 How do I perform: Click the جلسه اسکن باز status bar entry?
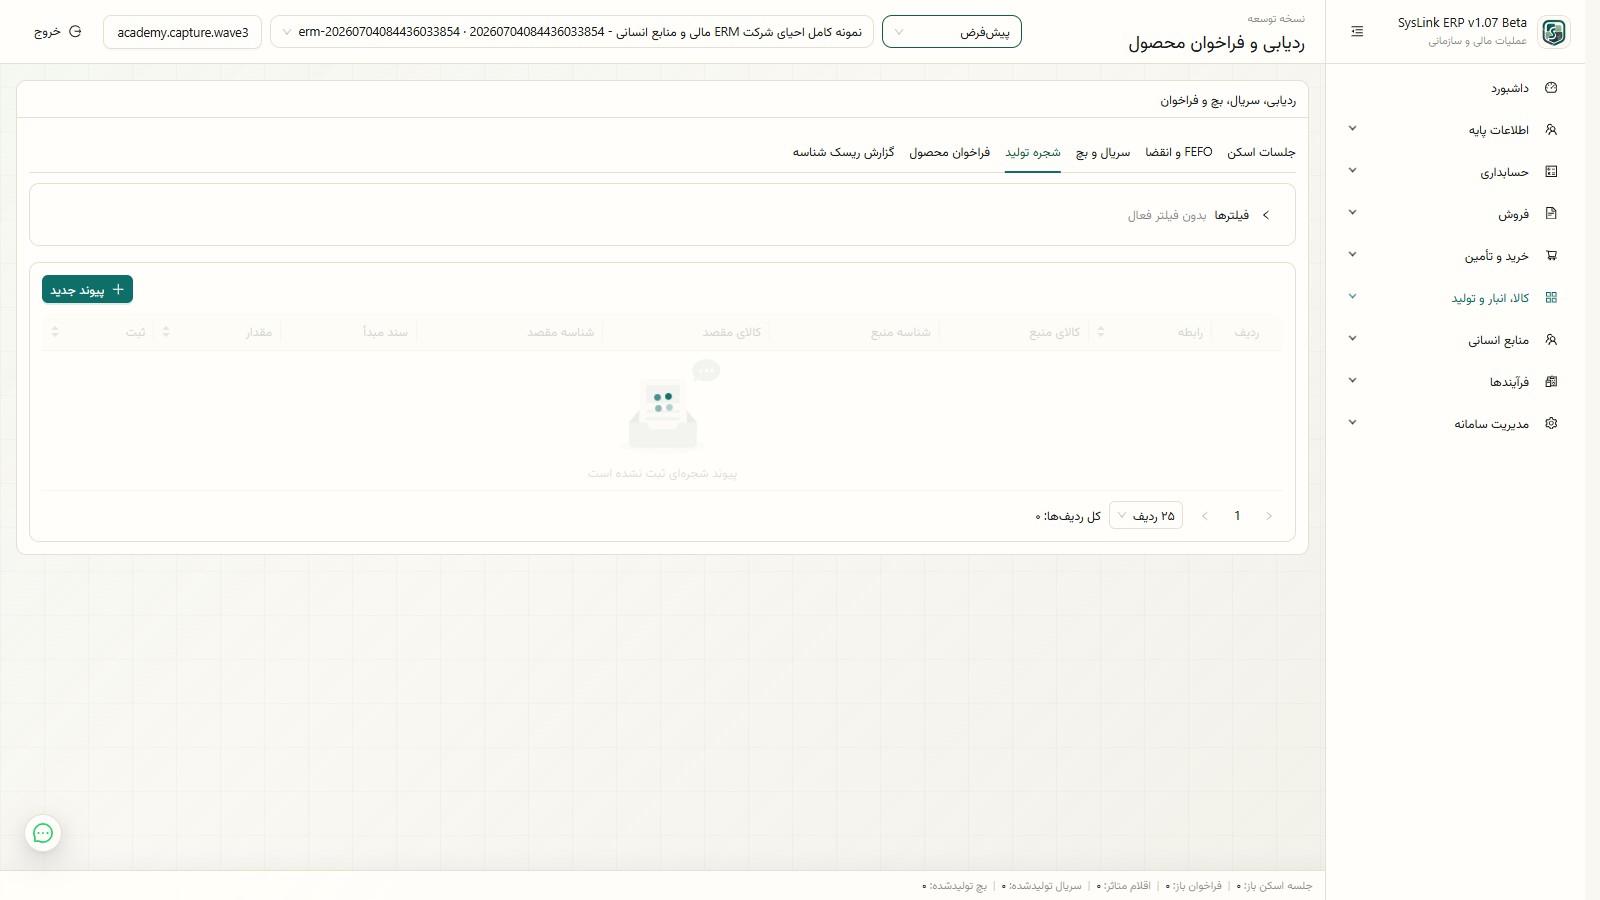point(1275,886)
